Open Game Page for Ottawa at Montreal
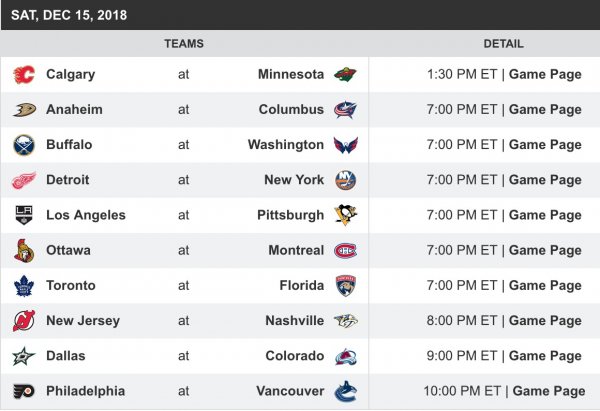 point(545,250)
